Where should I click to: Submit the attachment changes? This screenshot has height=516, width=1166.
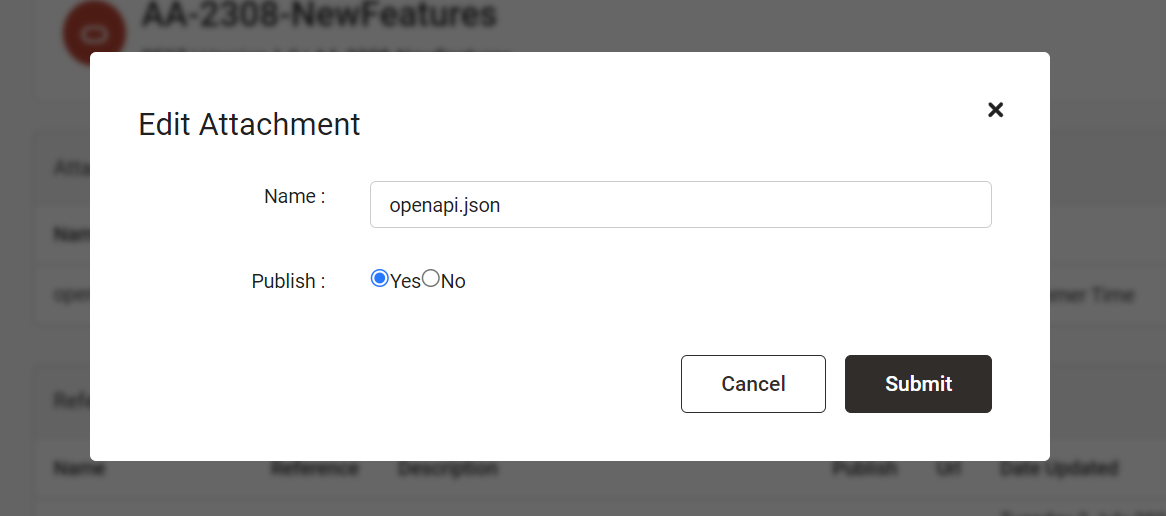coord(918,384)
